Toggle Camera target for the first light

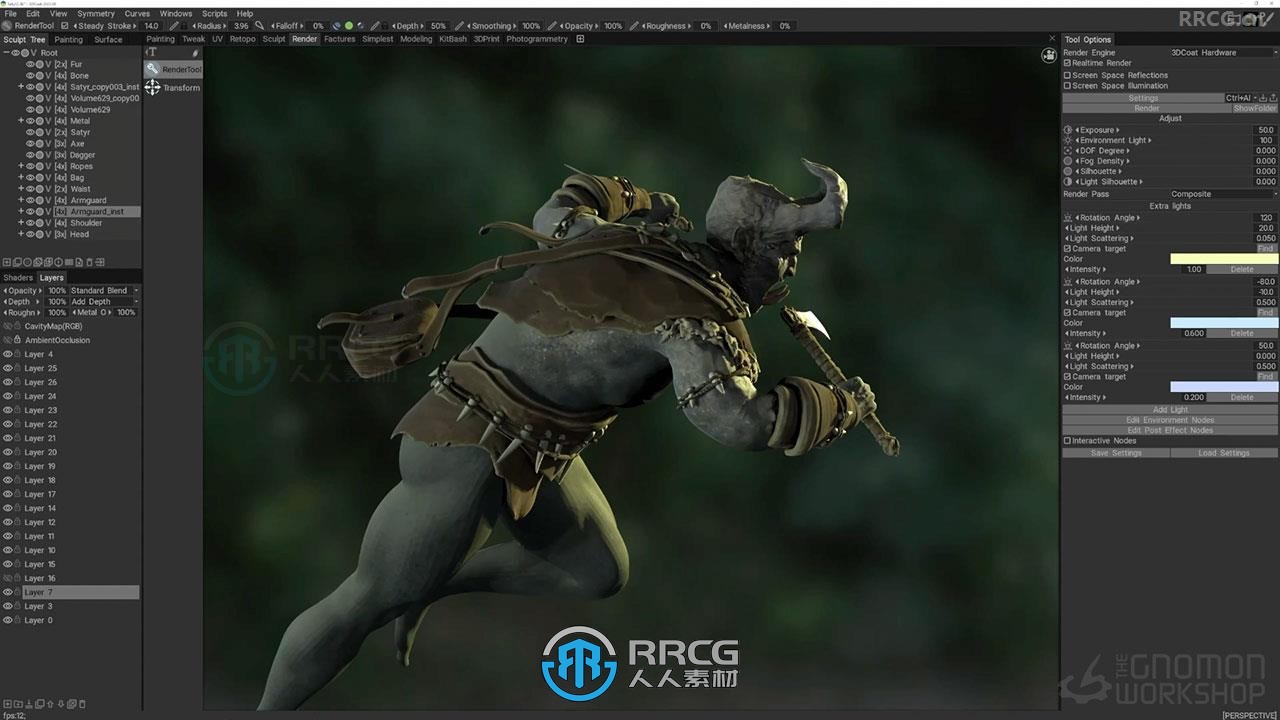click(x=1067, y=249)
